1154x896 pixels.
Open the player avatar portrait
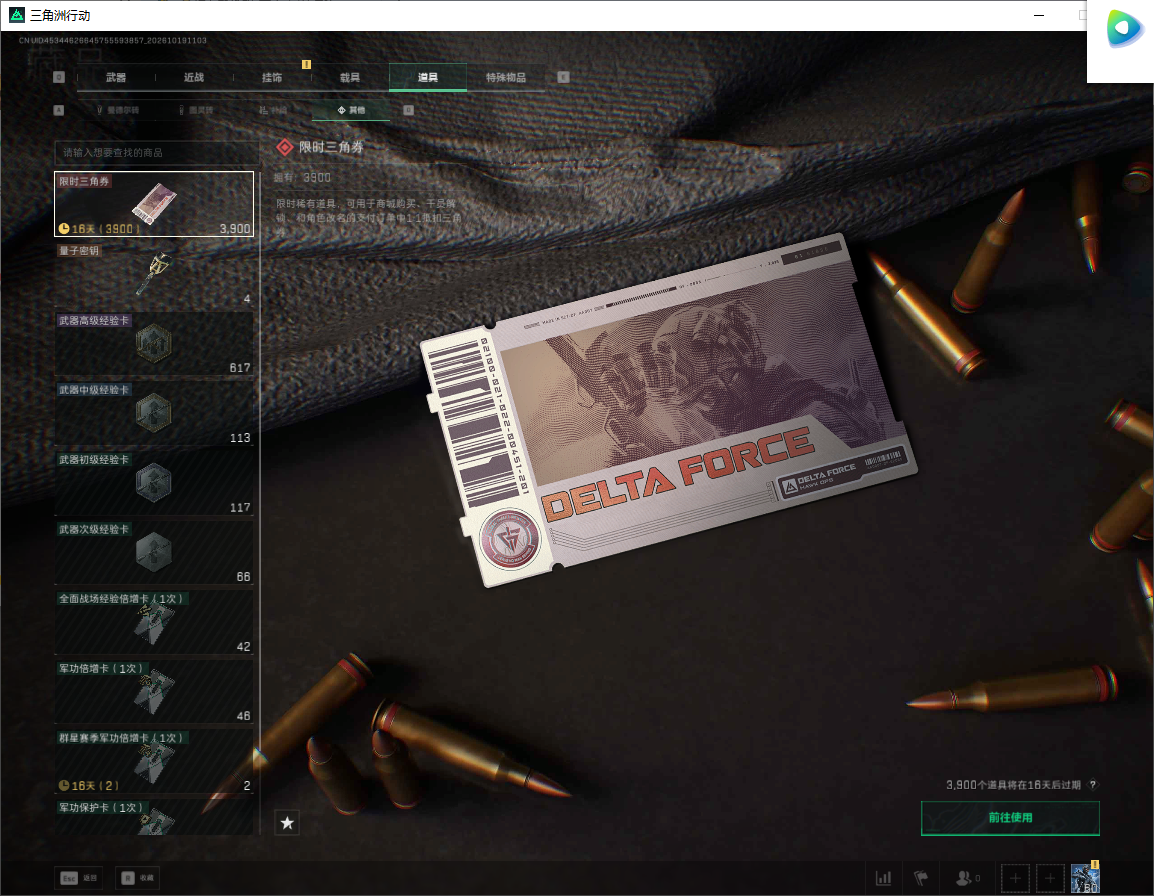[1085, 878]
